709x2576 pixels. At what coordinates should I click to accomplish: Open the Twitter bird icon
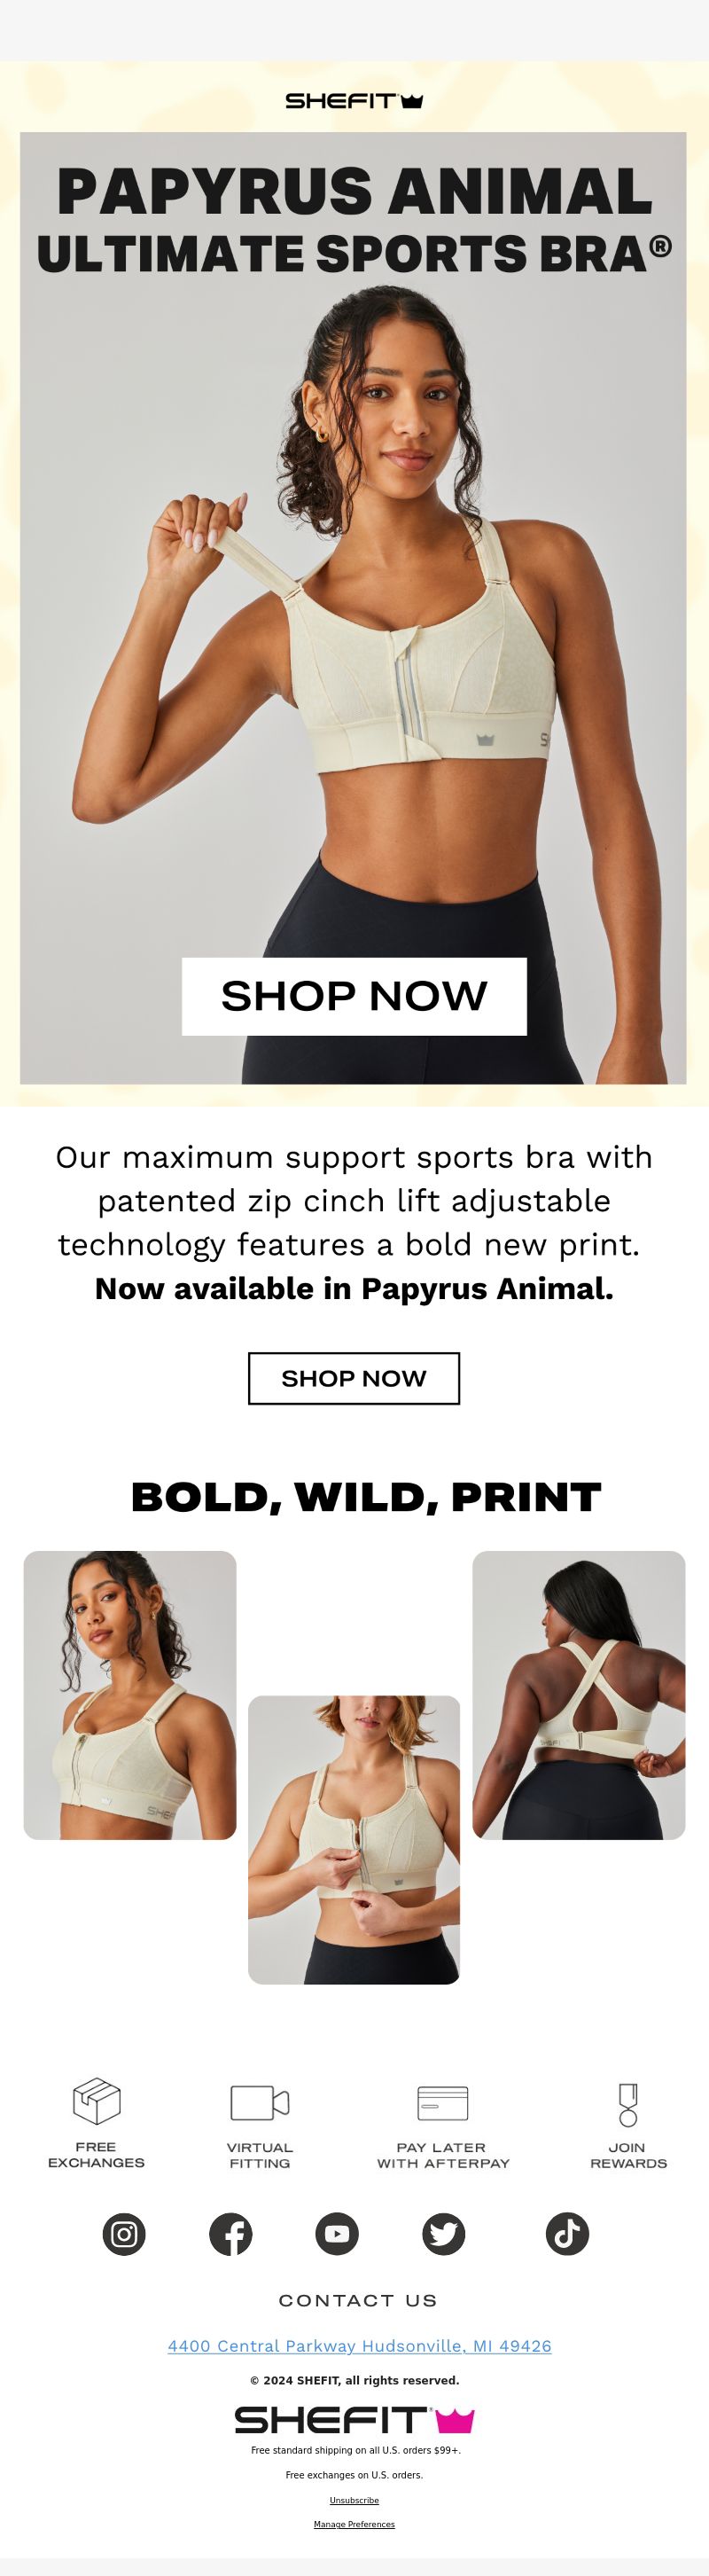(443, 2233)
